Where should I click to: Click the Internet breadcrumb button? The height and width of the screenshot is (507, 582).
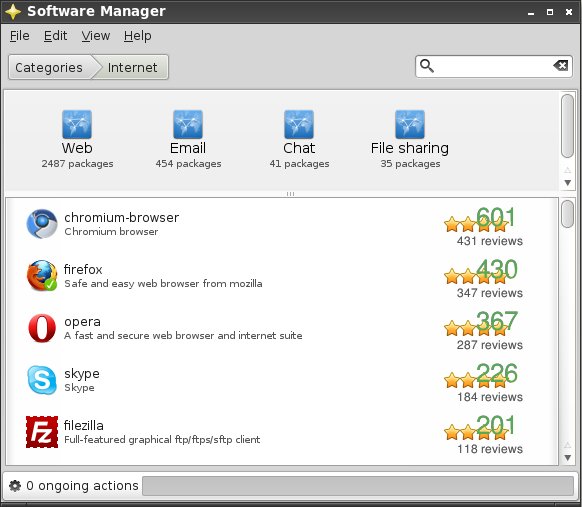[132, 67]
